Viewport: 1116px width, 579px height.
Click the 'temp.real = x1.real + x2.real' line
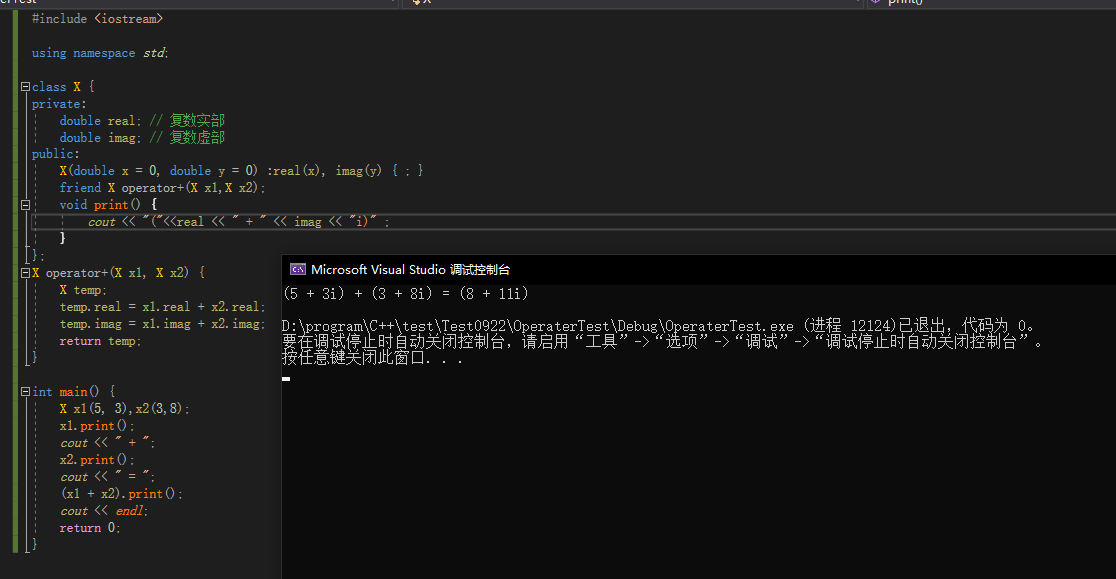tap(162, 307)
